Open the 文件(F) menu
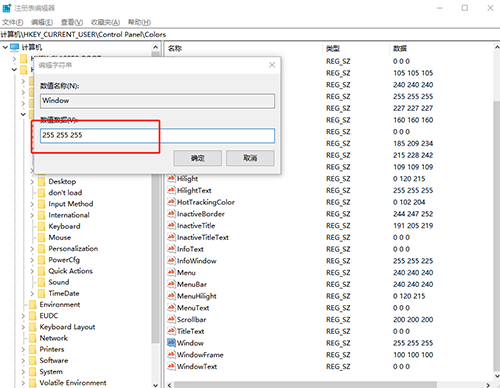Viewport: 500px width, 388px height. 13,22
